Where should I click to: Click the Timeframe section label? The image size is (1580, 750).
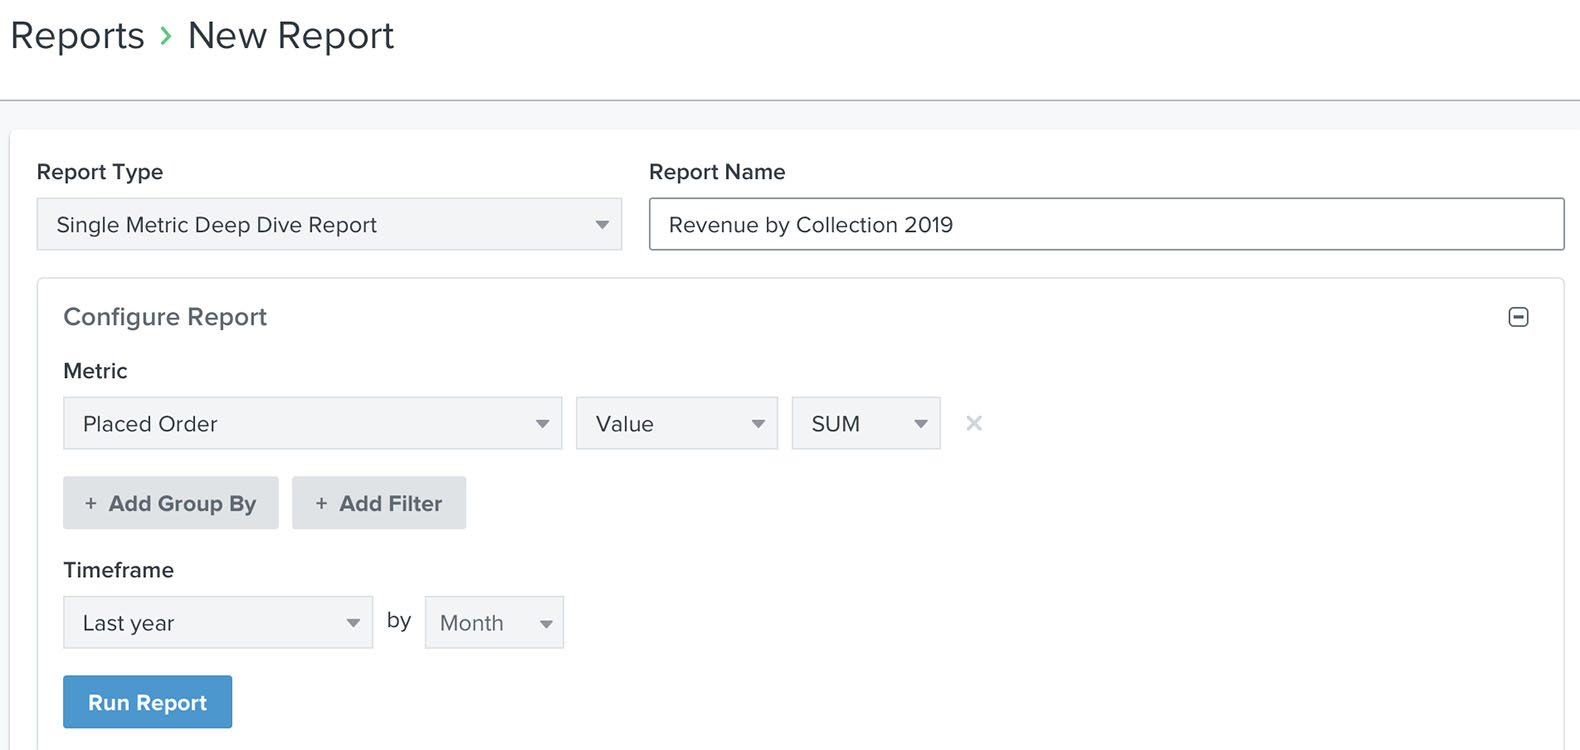click(118, 570)
